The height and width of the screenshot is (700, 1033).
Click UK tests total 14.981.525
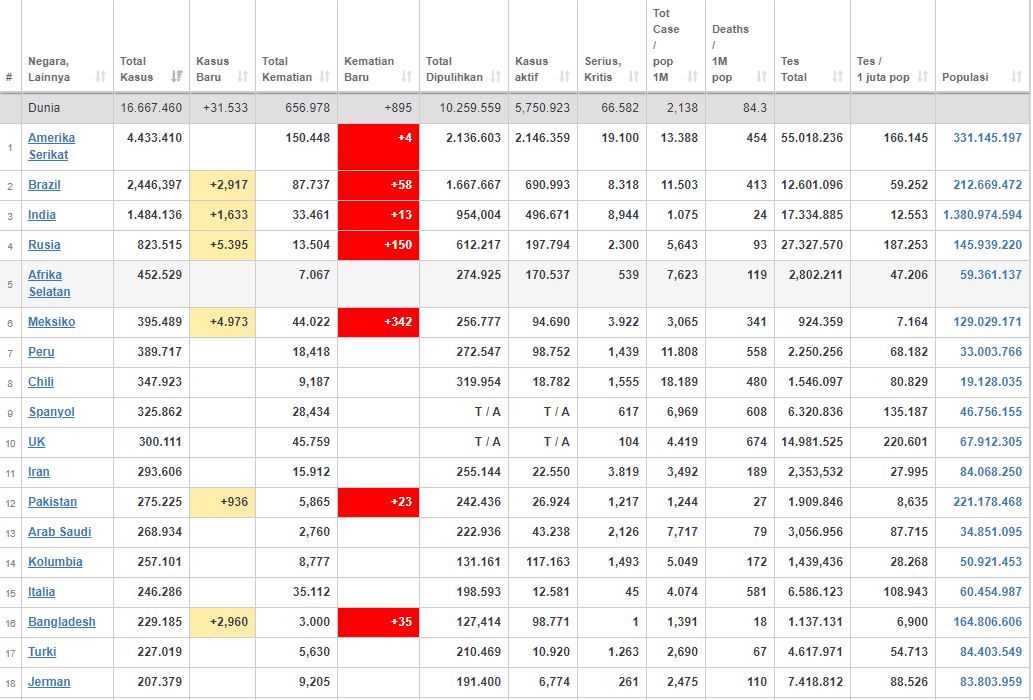(x=812, y=442)
